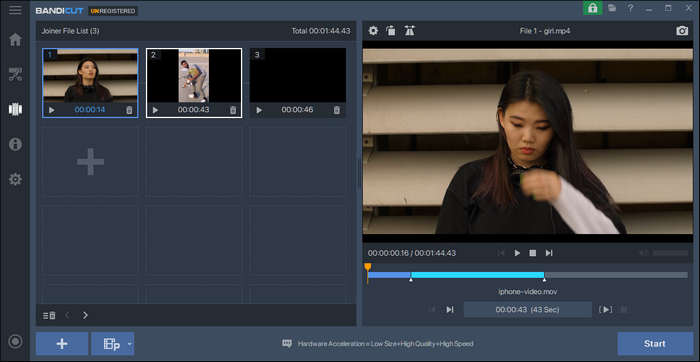Select the girl video thumbnail numbered 1
The width and height of the screenshot is (700, 362).
tap(90, 75)
